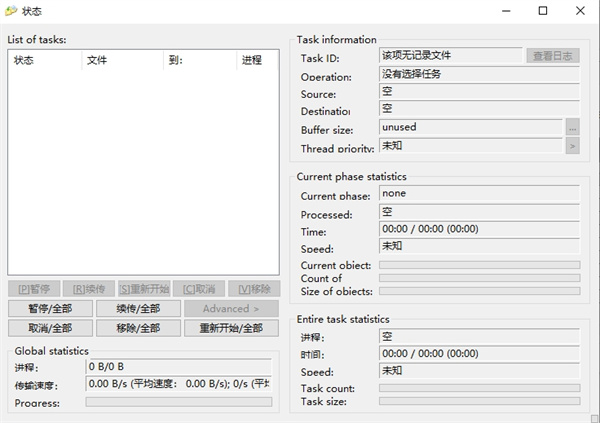
Task: Click the Task ID field
Action: [451, 56]
